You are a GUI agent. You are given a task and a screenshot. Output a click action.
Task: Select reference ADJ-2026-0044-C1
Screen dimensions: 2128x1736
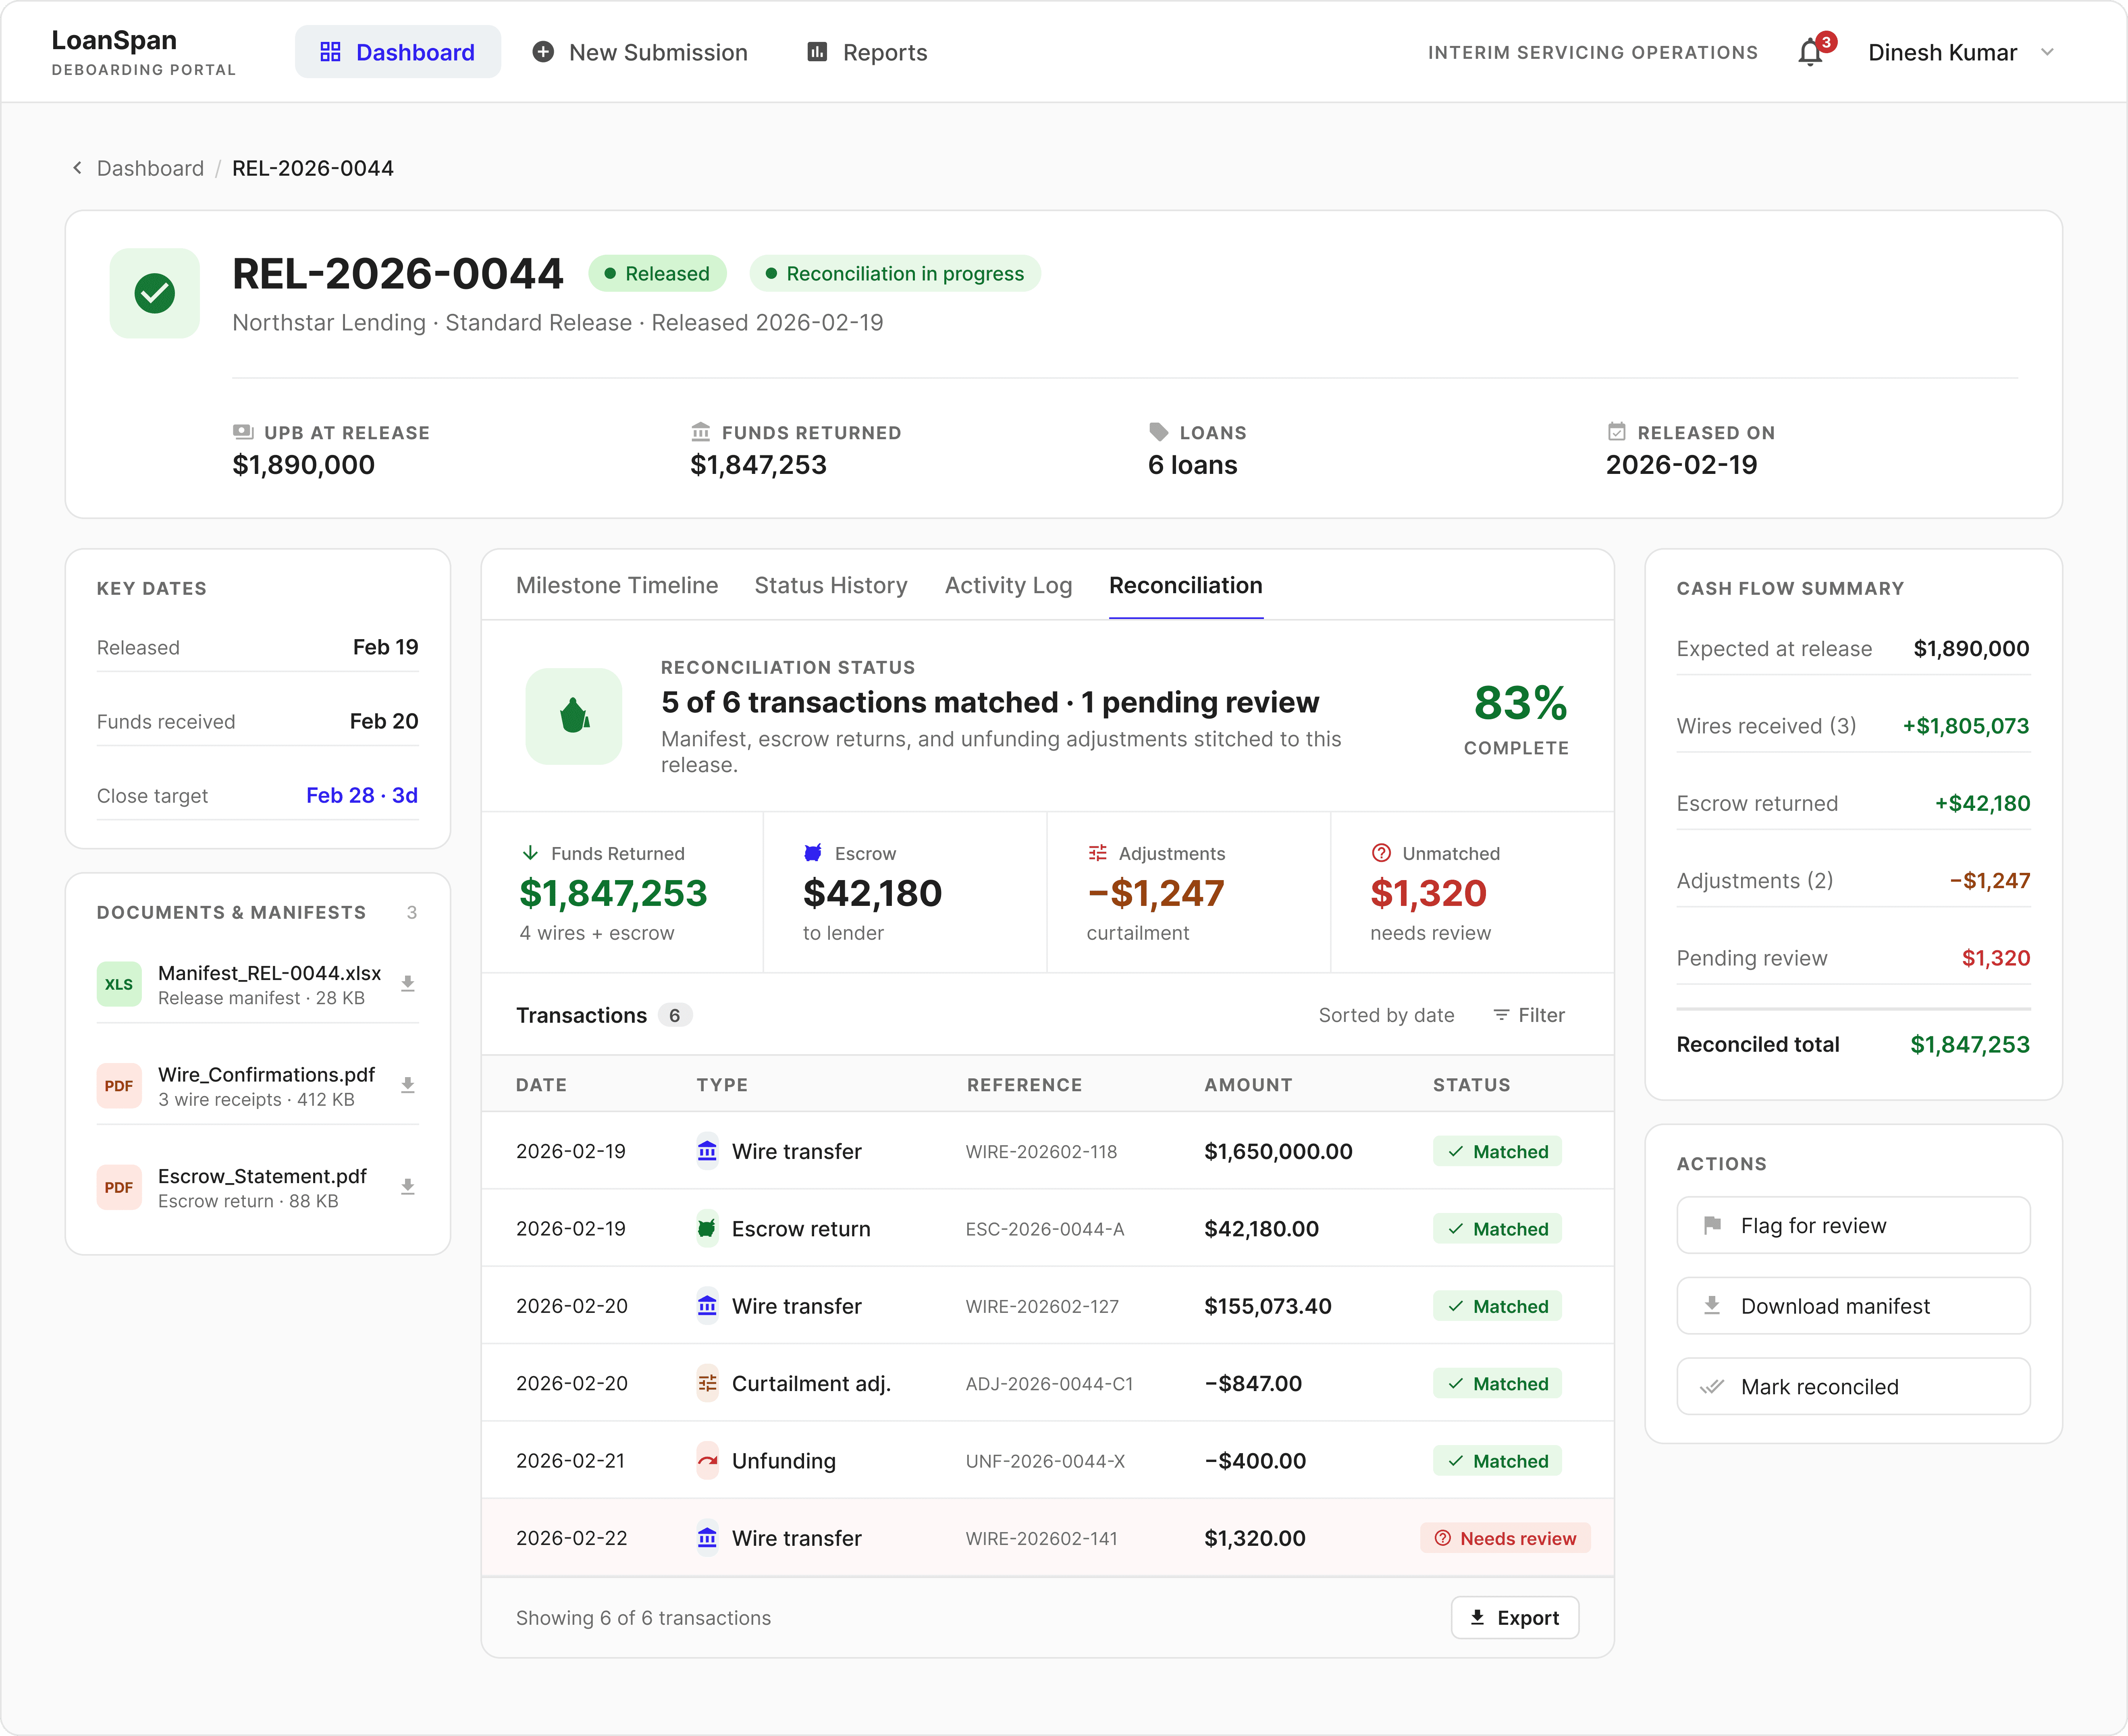tap(1049, 1383)
